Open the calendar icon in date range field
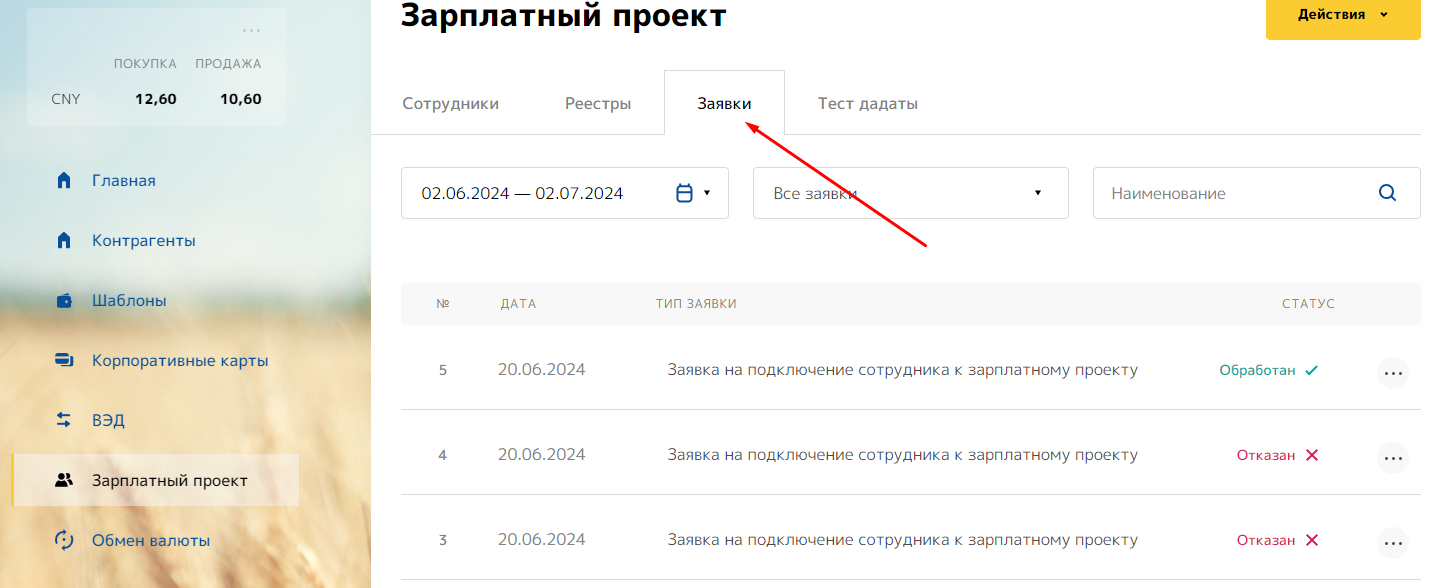 (x=685, y=193)
